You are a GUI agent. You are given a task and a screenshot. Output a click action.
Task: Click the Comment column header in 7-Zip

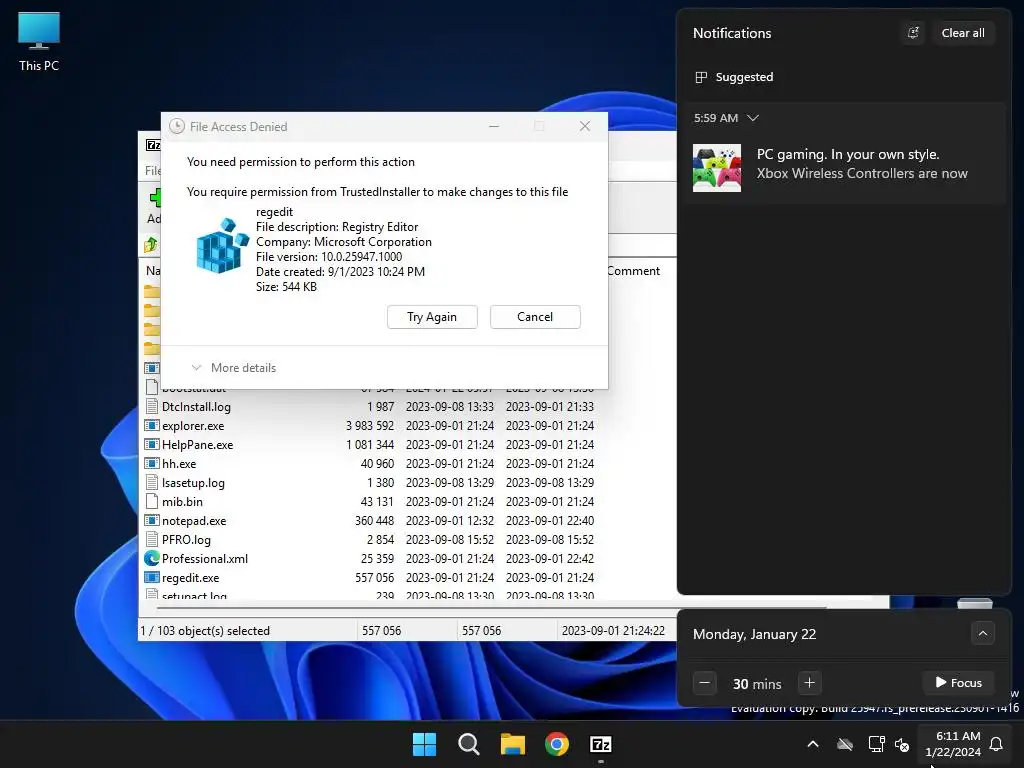click(x=633, y=271)
